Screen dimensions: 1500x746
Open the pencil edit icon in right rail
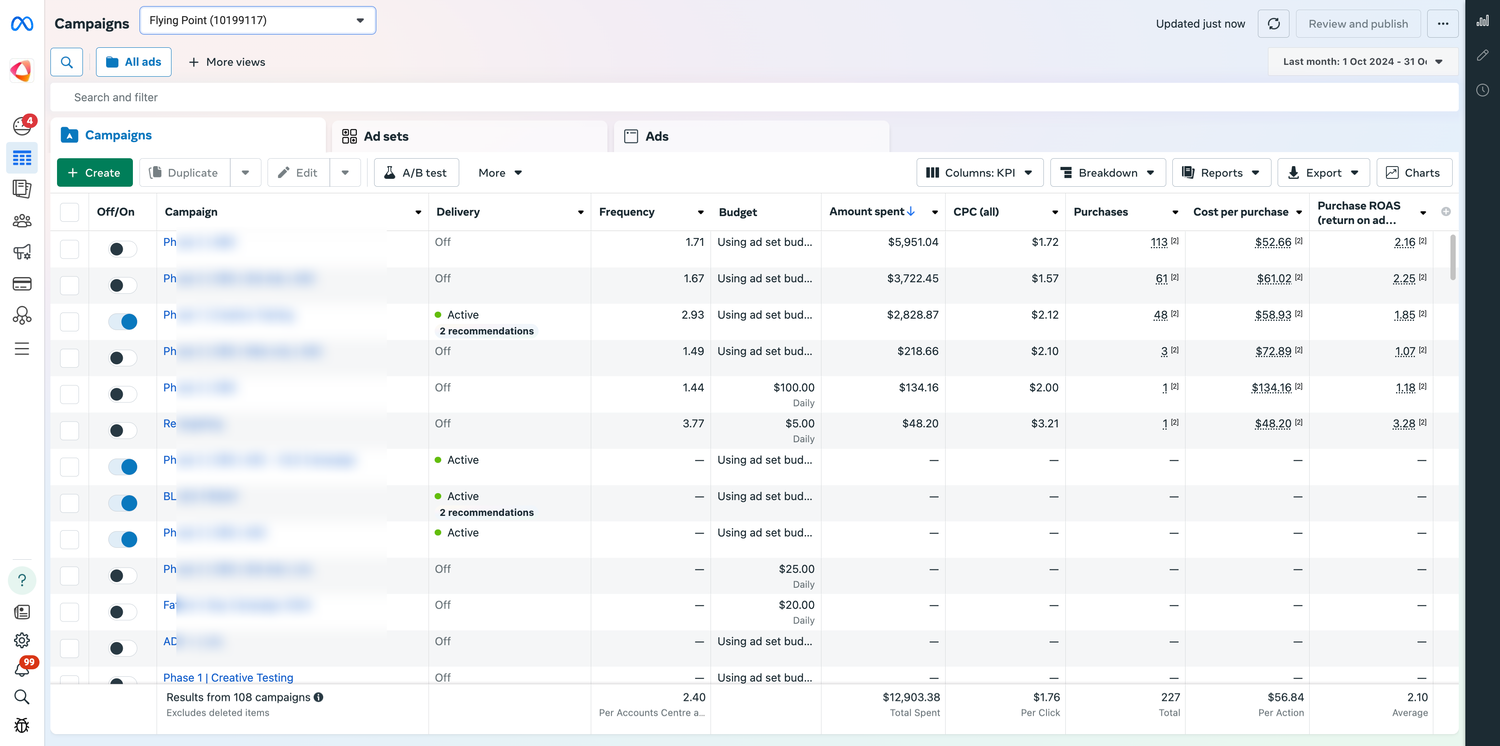point(1483,55)
